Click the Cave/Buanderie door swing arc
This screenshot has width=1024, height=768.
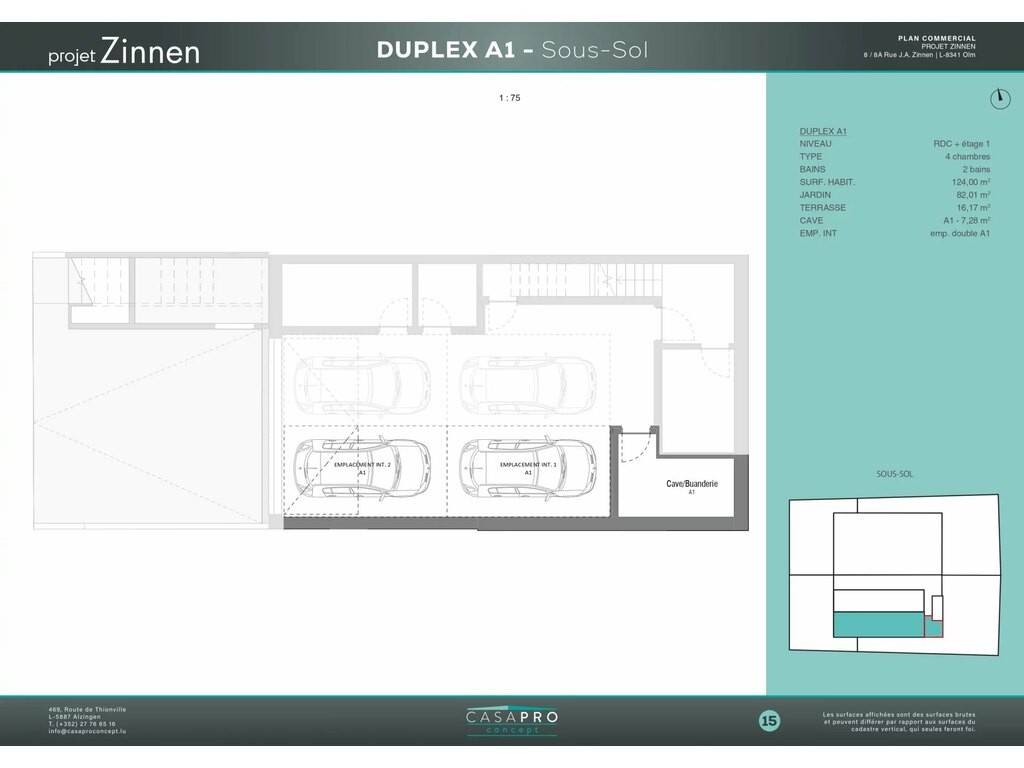634,446
